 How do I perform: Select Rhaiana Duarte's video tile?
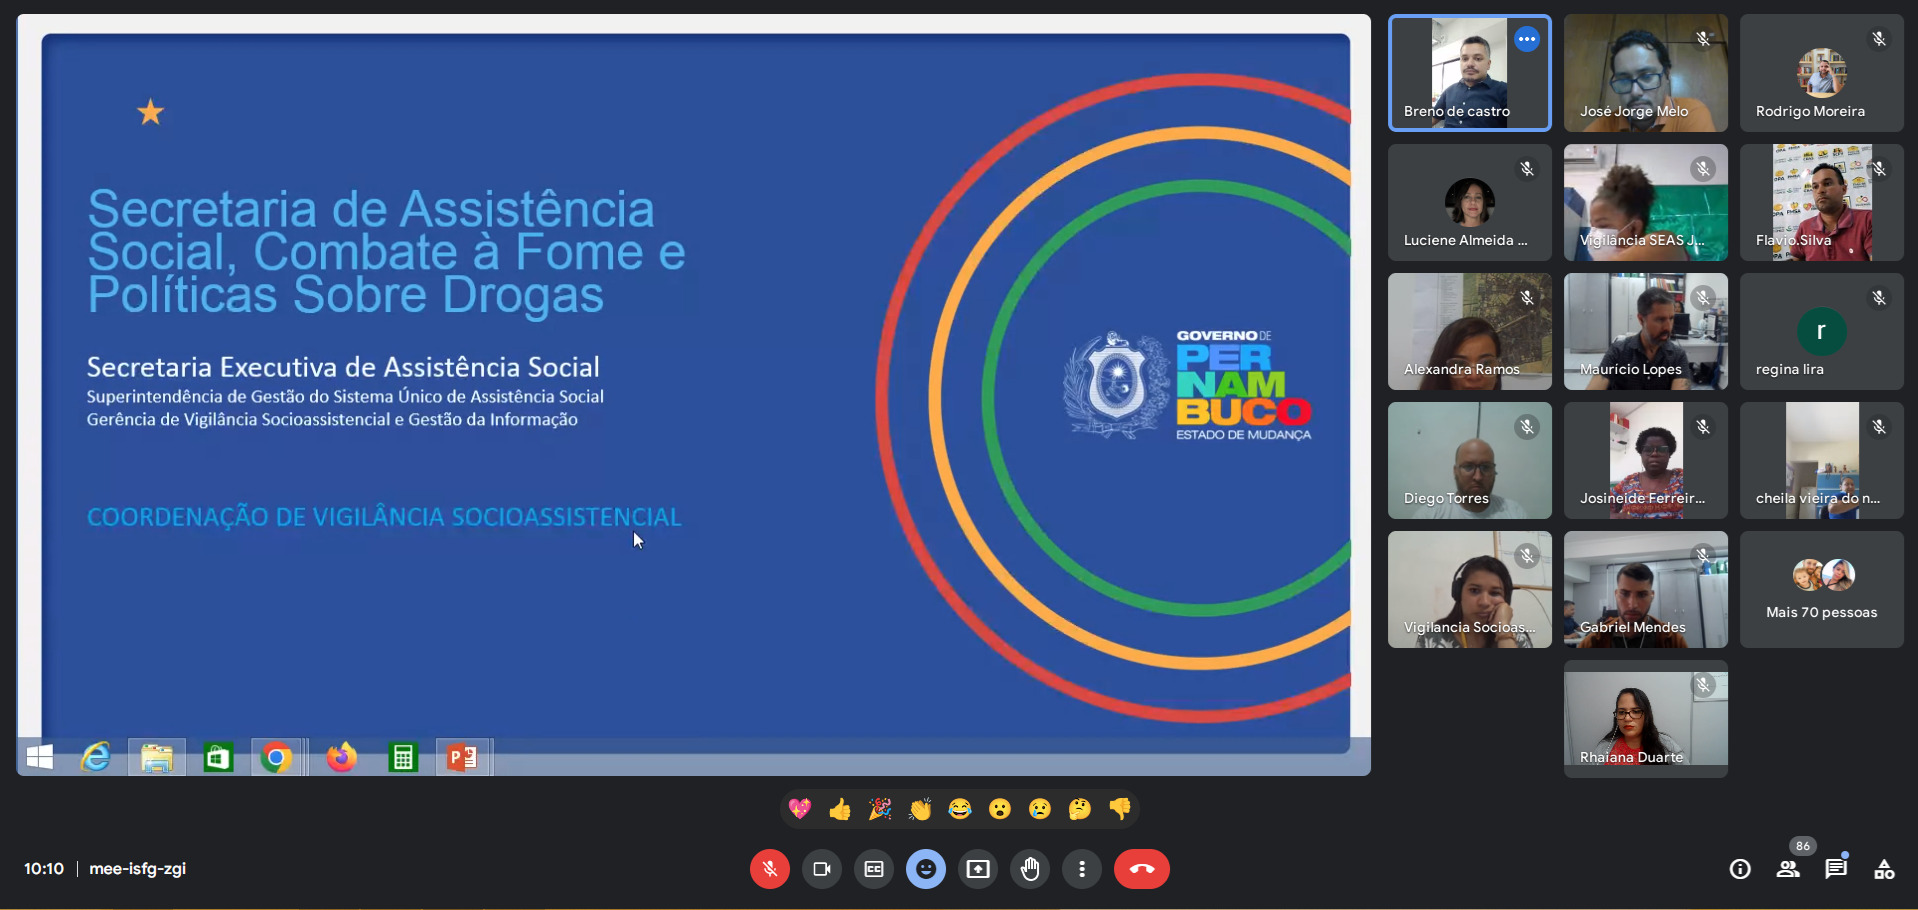[1645, 718]
